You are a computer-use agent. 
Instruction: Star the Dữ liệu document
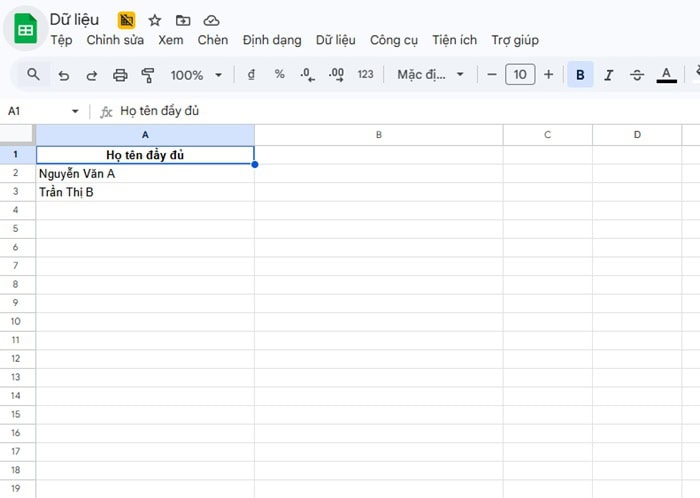[x=155, y=20]
